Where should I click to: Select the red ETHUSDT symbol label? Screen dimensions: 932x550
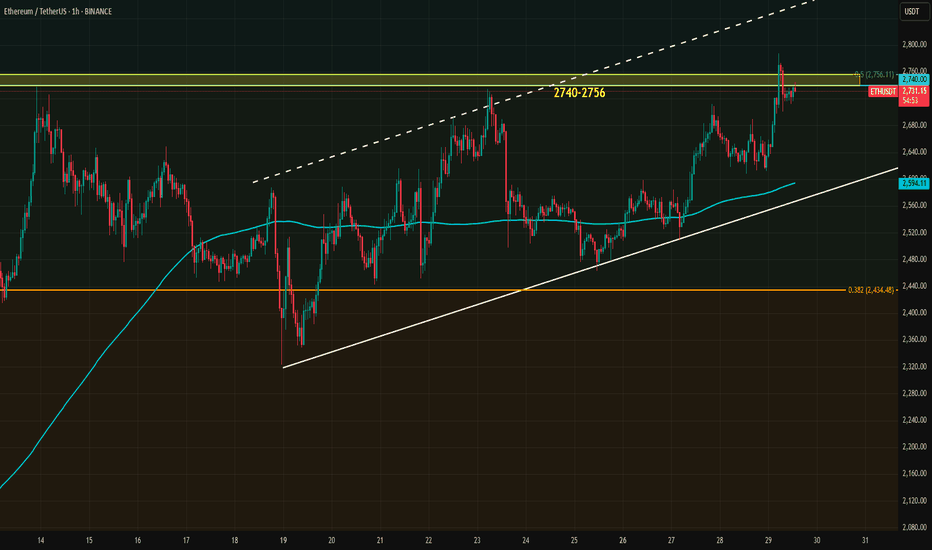pos(883,92)
